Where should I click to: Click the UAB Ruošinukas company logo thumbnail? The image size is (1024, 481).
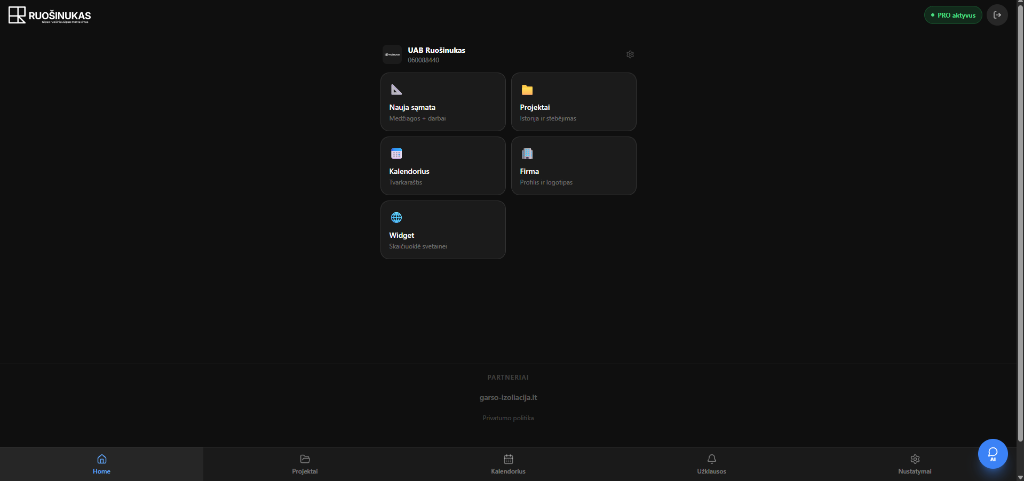click(392, 55)
